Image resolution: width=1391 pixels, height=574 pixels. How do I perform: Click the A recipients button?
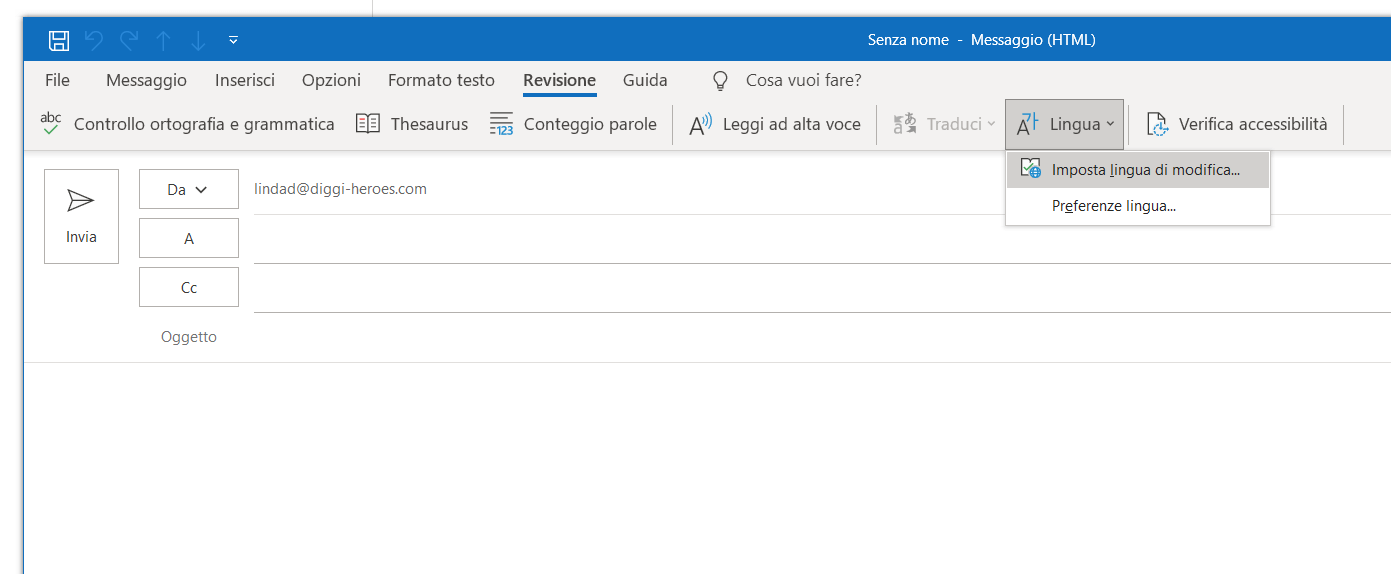(189, 238)
